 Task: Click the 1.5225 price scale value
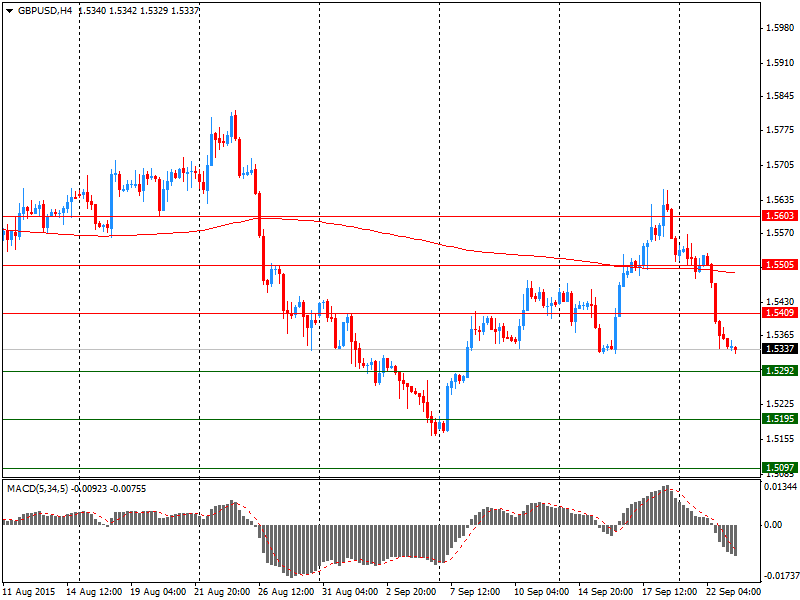pos(781,404)
